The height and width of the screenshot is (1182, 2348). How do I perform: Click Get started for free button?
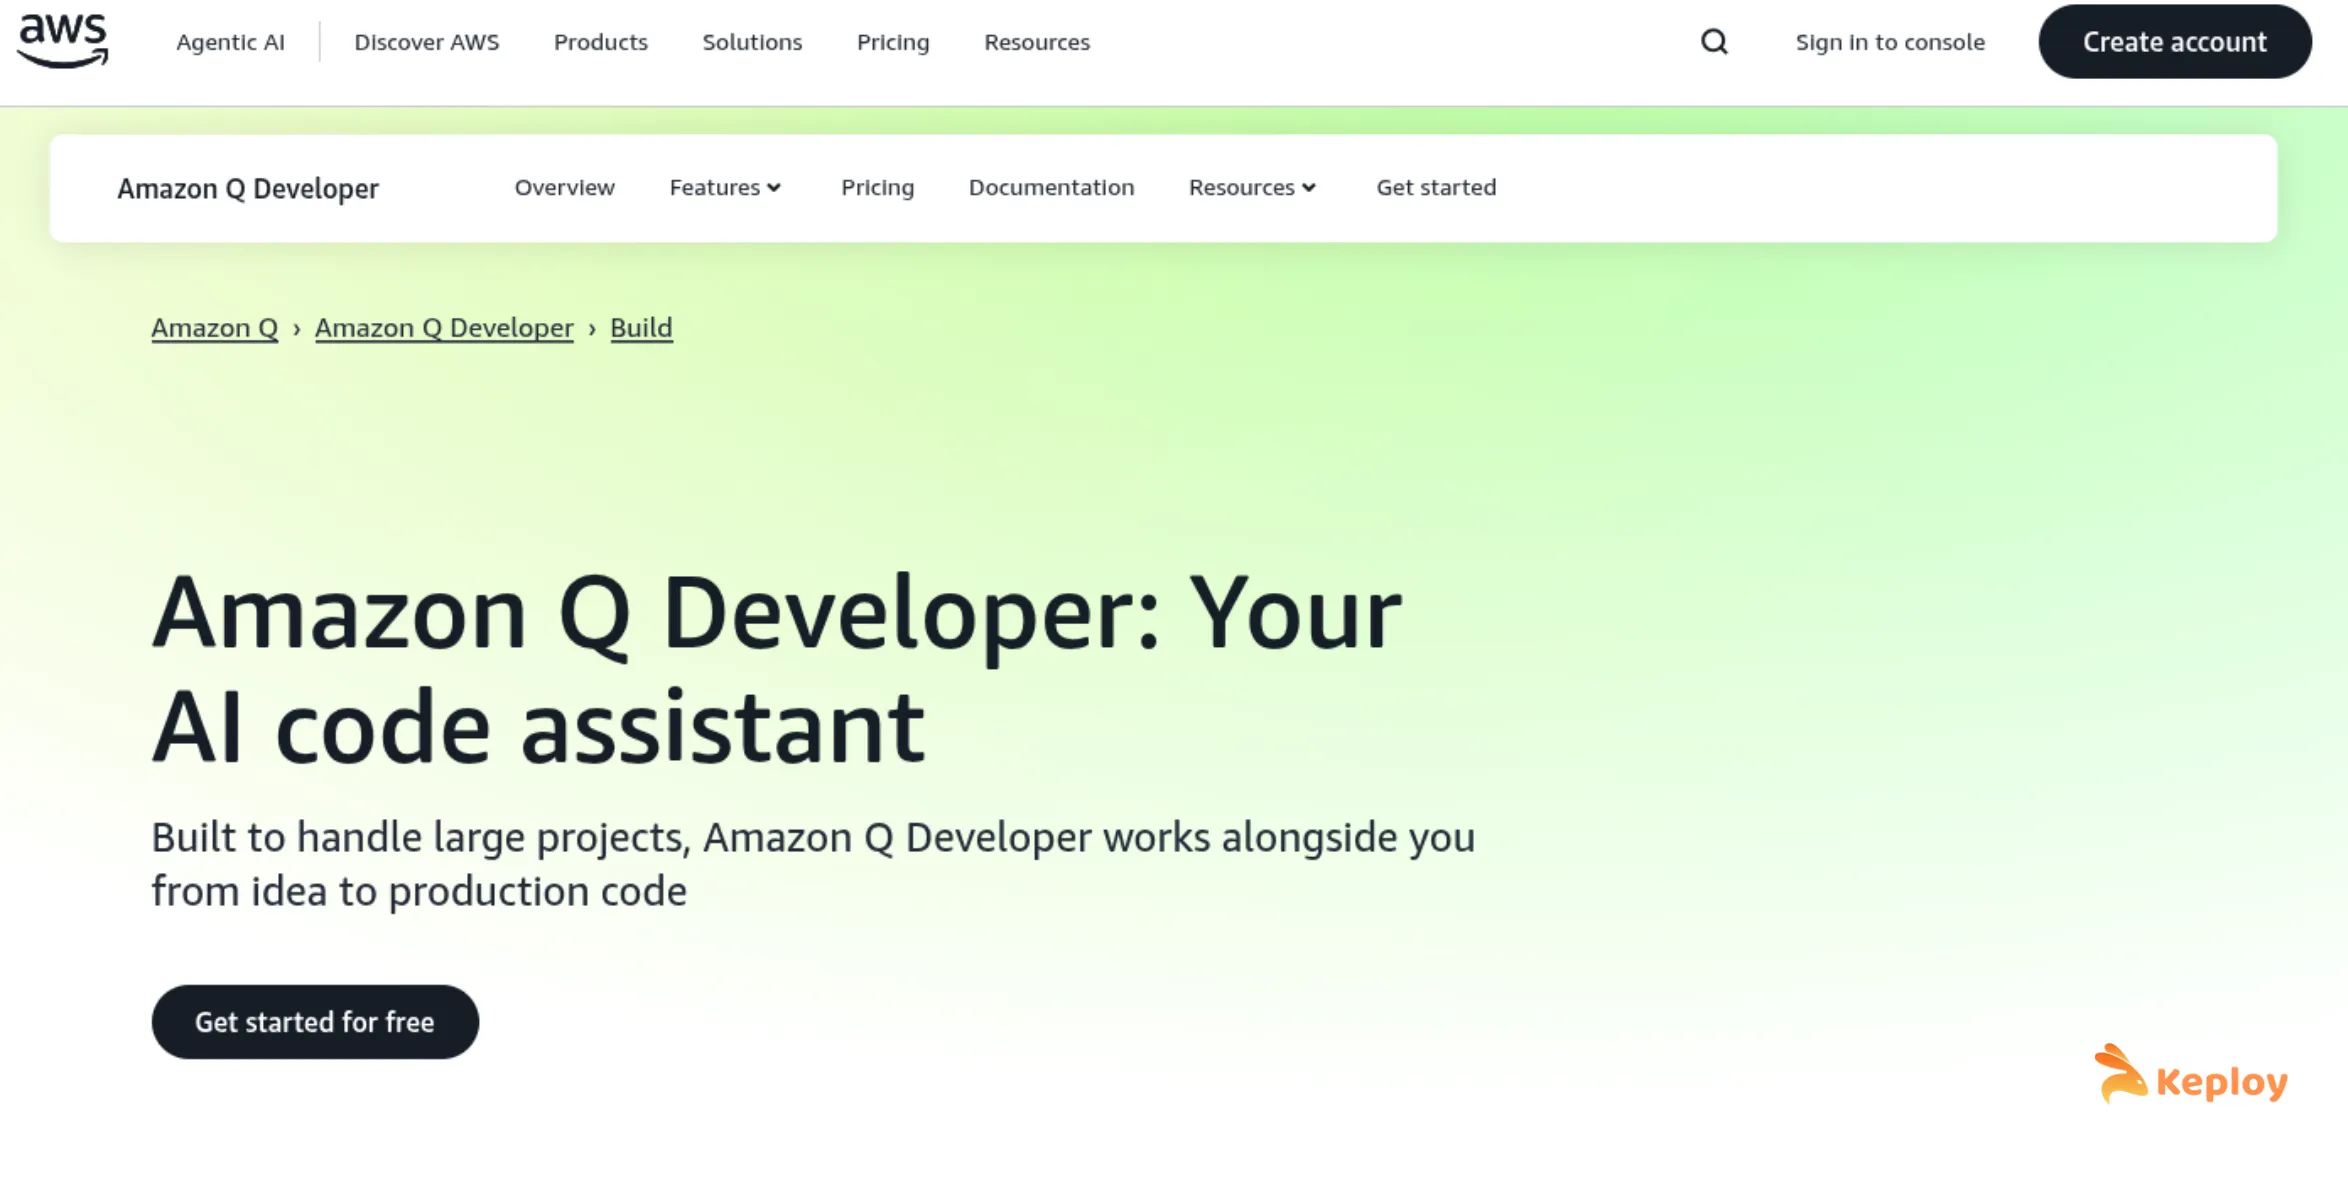(x=315, y=1022)
